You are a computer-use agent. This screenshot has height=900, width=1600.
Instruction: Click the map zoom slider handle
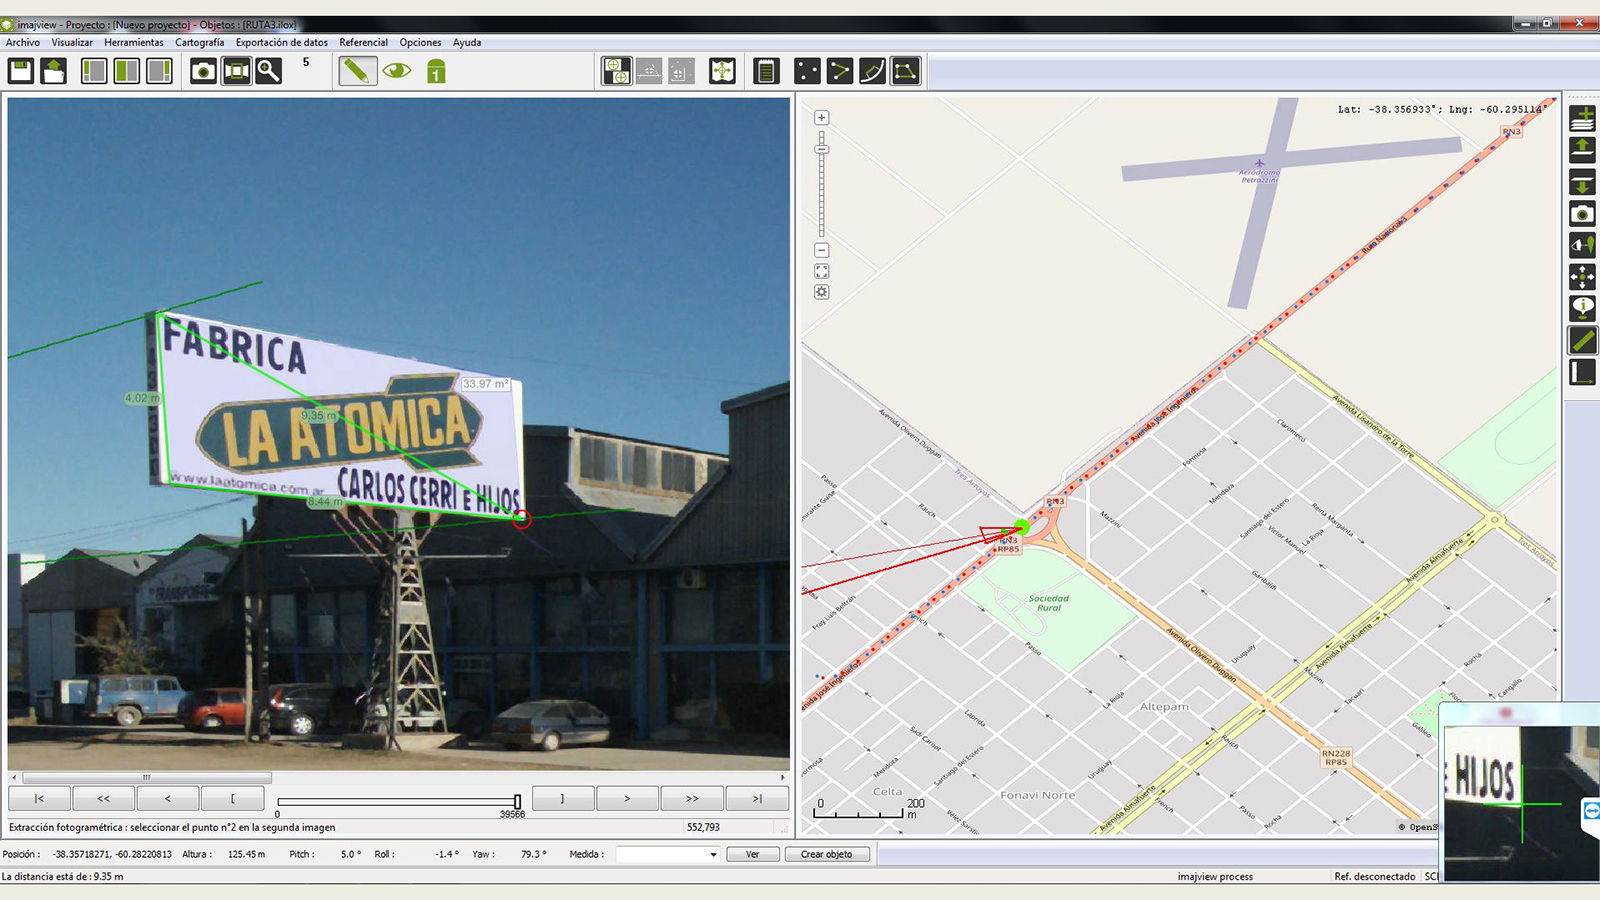pyautogui.click(x=822, y=149)
